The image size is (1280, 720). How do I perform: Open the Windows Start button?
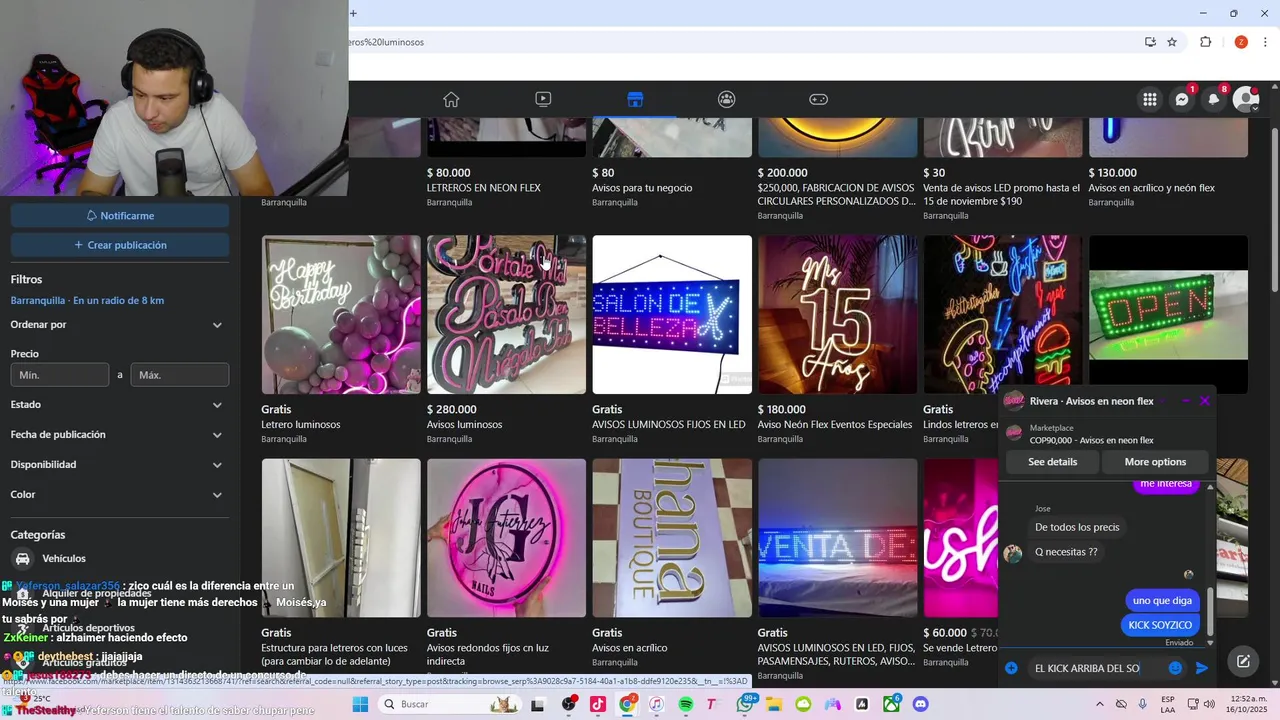tap(360, 704)
